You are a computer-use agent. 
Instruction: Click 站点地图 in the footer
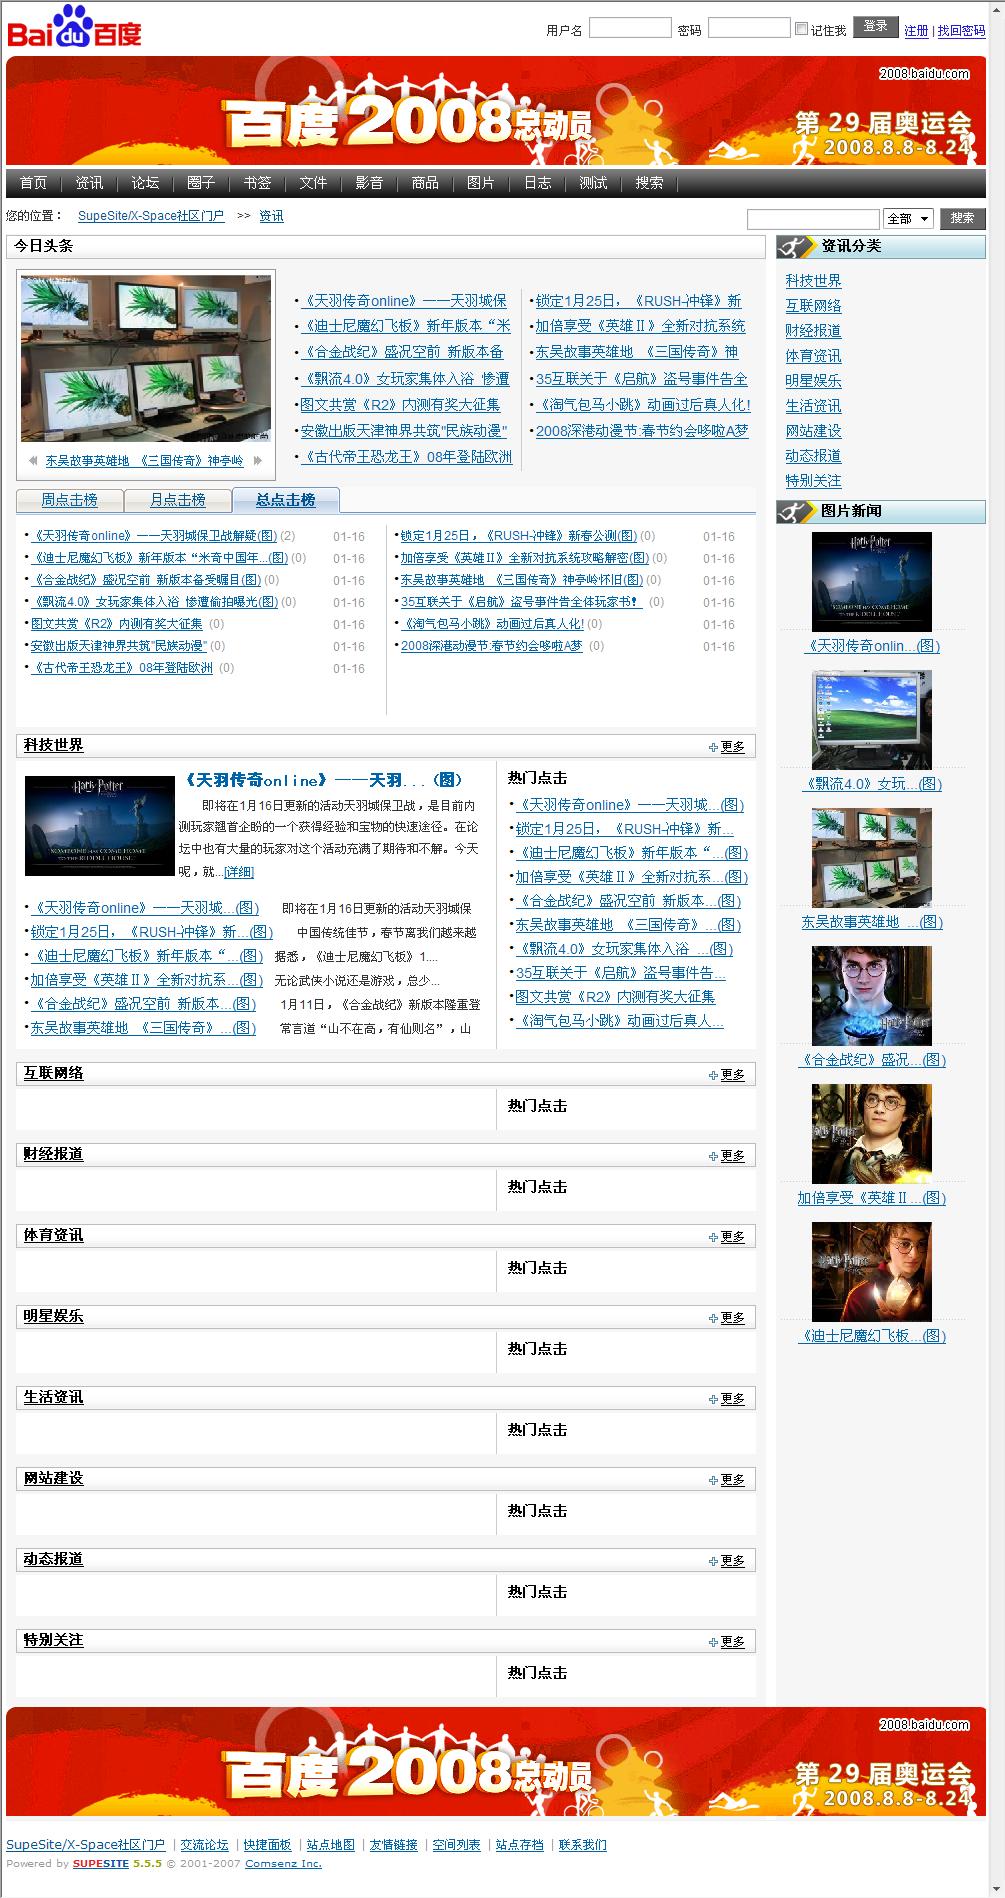(x=330, y=1845)
